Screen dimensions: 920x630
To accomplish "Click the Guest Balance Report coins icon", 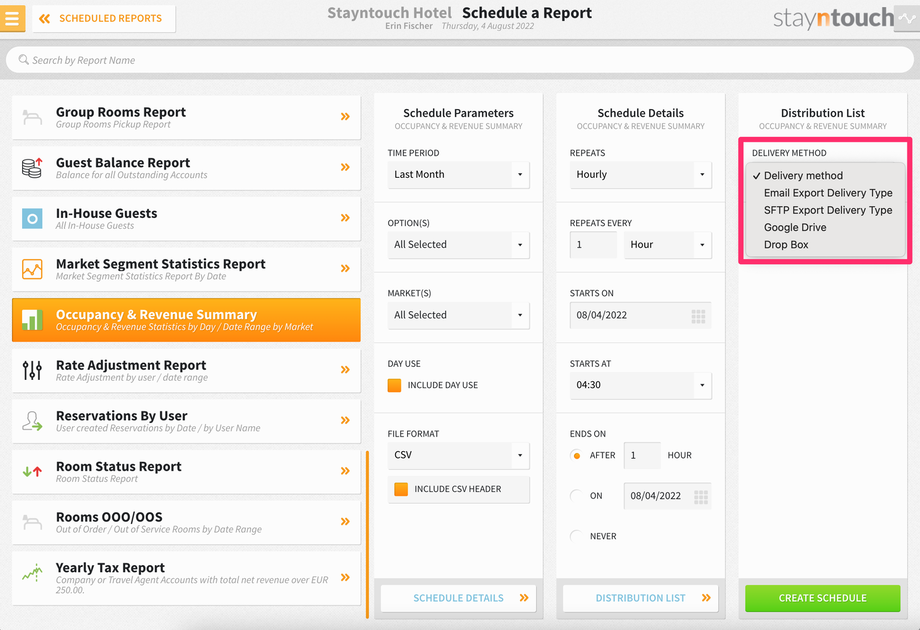I will pos(32,168).
